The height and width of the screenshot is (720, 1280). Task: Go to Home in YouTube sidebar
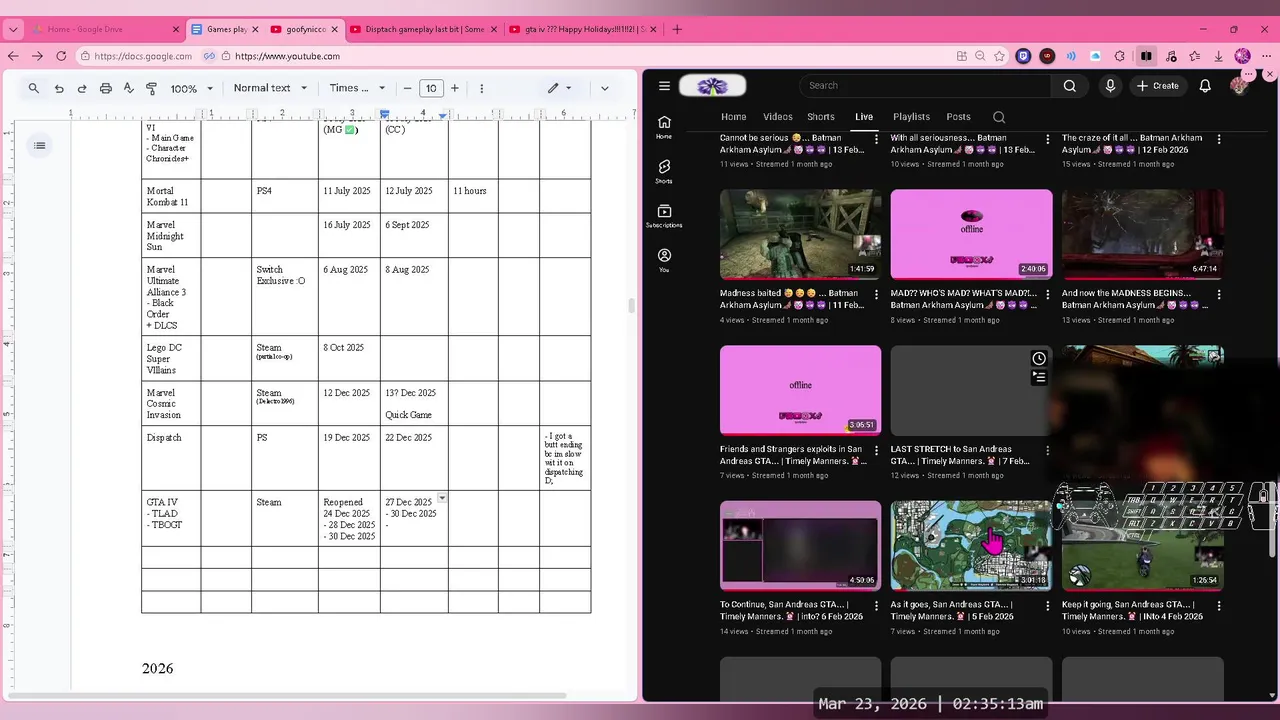(x=664, y=127)
